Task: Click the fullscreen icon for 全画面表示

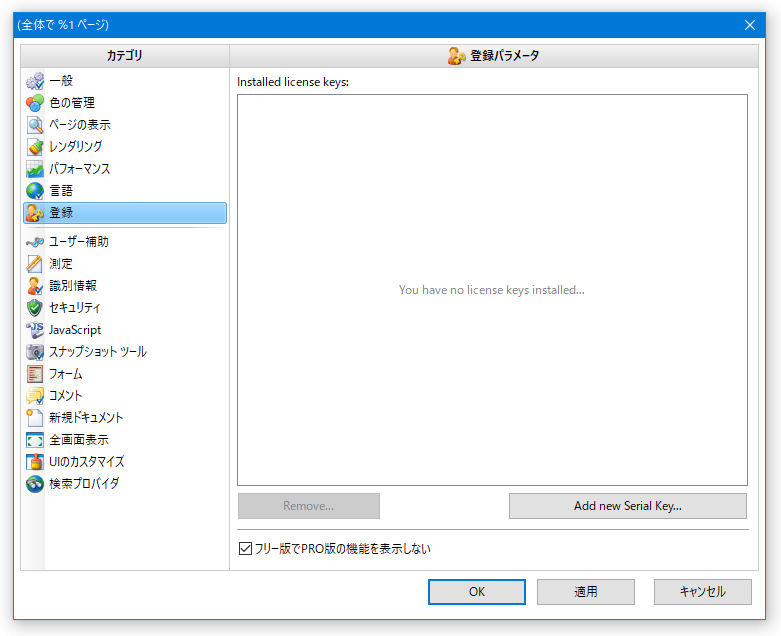Action: tap(35, 440)
